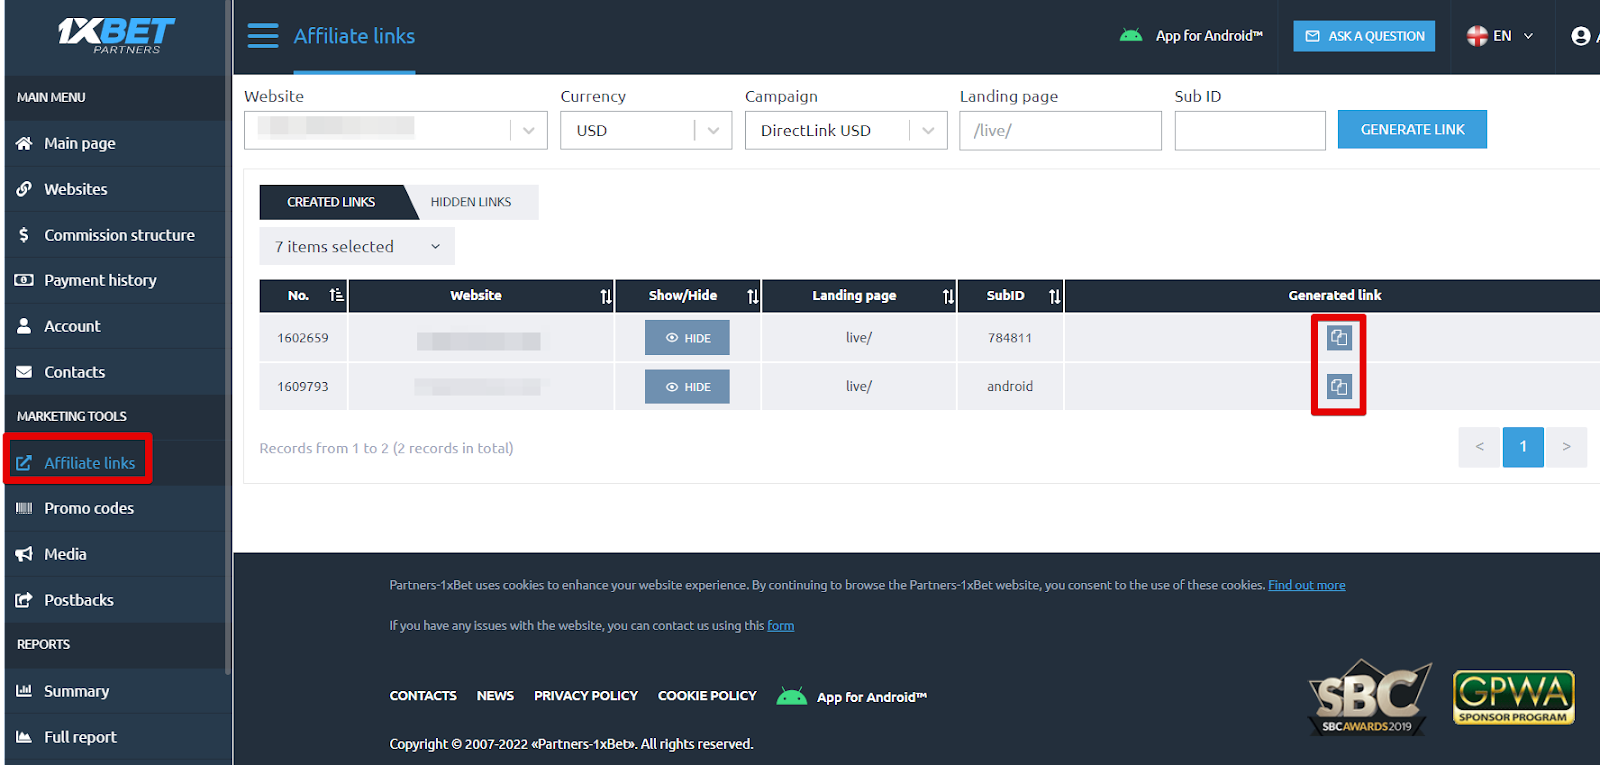Viewport: 1600px width, 765px height.
Task: Open Promo codes in sidebar
Action: (x=89, y=508)
